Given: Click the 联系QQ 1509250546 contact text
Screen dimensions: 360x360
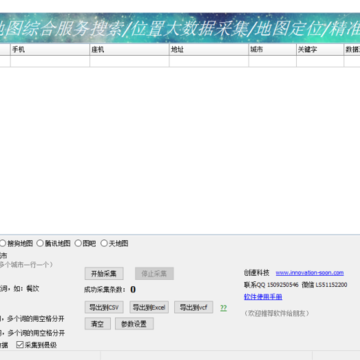Looking at the screenshot, I should [x=271, y=285].
